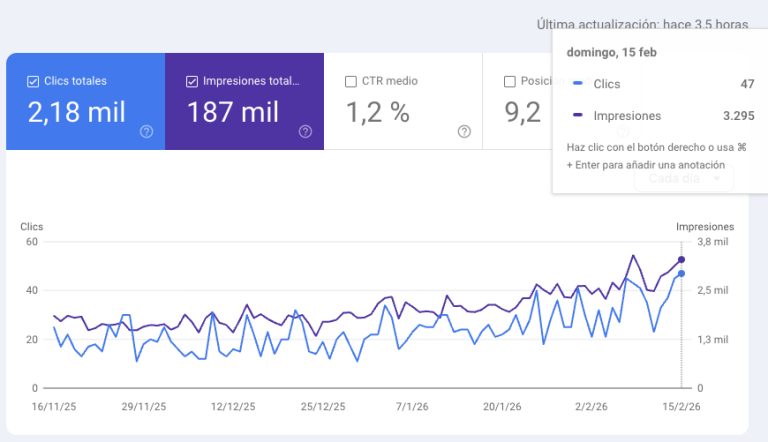Image resolution: width=768 pixels, height=442 pixels.
Task: Click the 7/1/26 date label on axis
Action: (412, 407)
